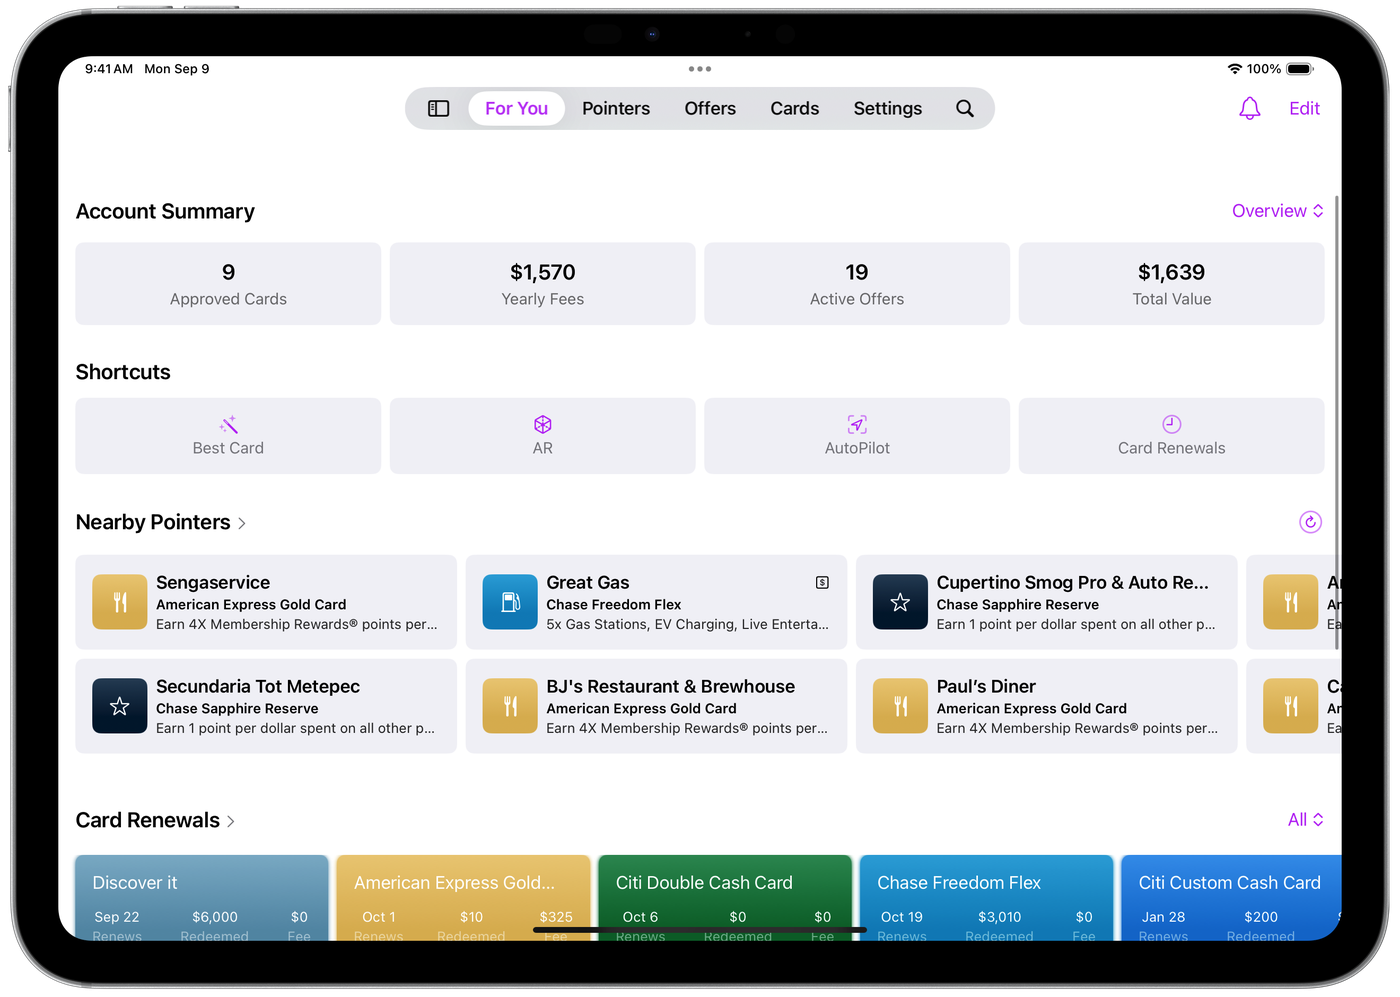Tap the Wi-Fi status icon
The width and height of the screenshot is (1400, 997).
tap(1235, 69)
